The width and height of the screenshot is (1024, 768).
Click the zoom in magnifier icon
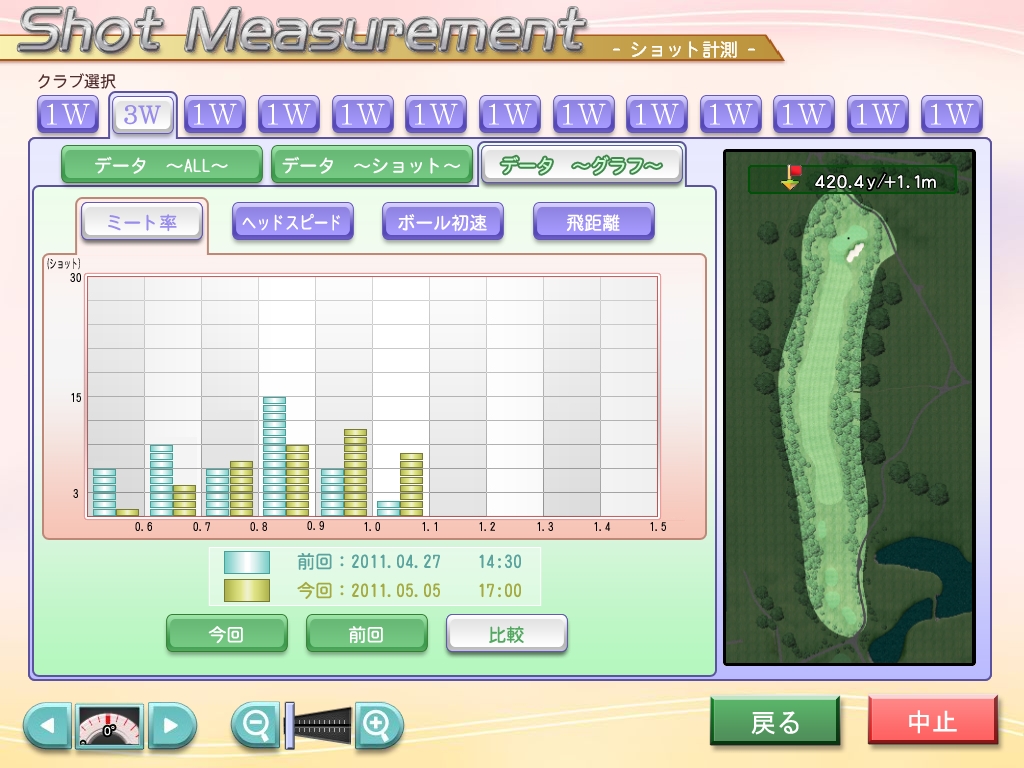tap(378, 724)
